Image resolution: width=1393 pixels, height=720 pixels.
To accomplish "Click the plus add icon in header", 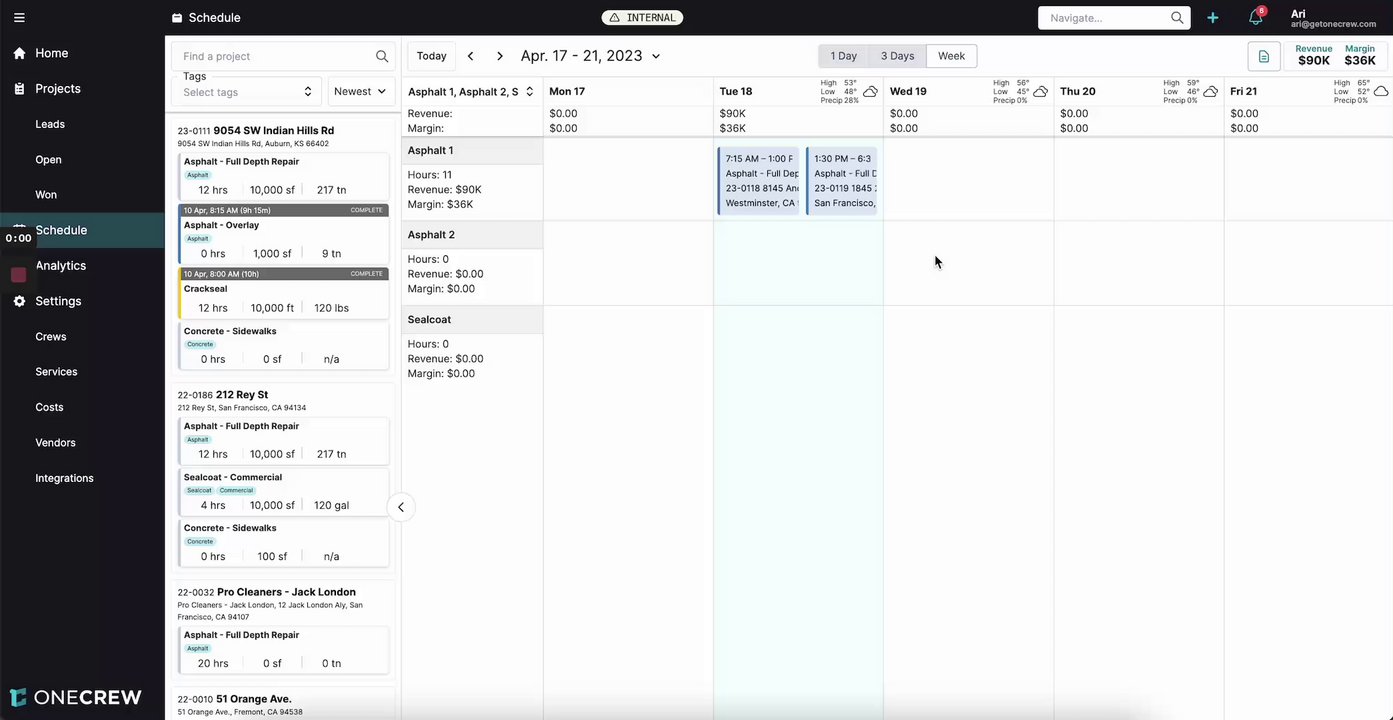I will pyautogui.click(x=1213, y=17).
